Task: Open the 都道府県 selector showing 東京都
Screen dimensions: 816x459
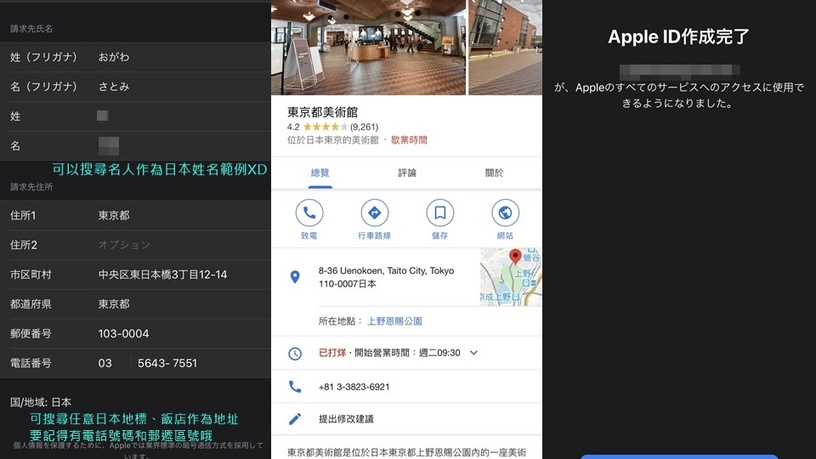Action: tap(135, 304)
